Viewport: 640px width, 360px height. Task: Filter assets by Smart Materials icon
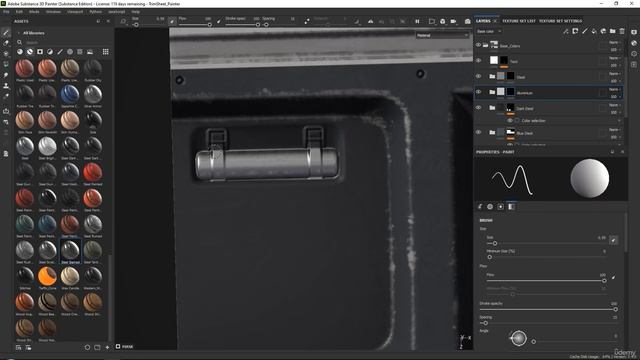pyautogui.click(x=30, y=52)
